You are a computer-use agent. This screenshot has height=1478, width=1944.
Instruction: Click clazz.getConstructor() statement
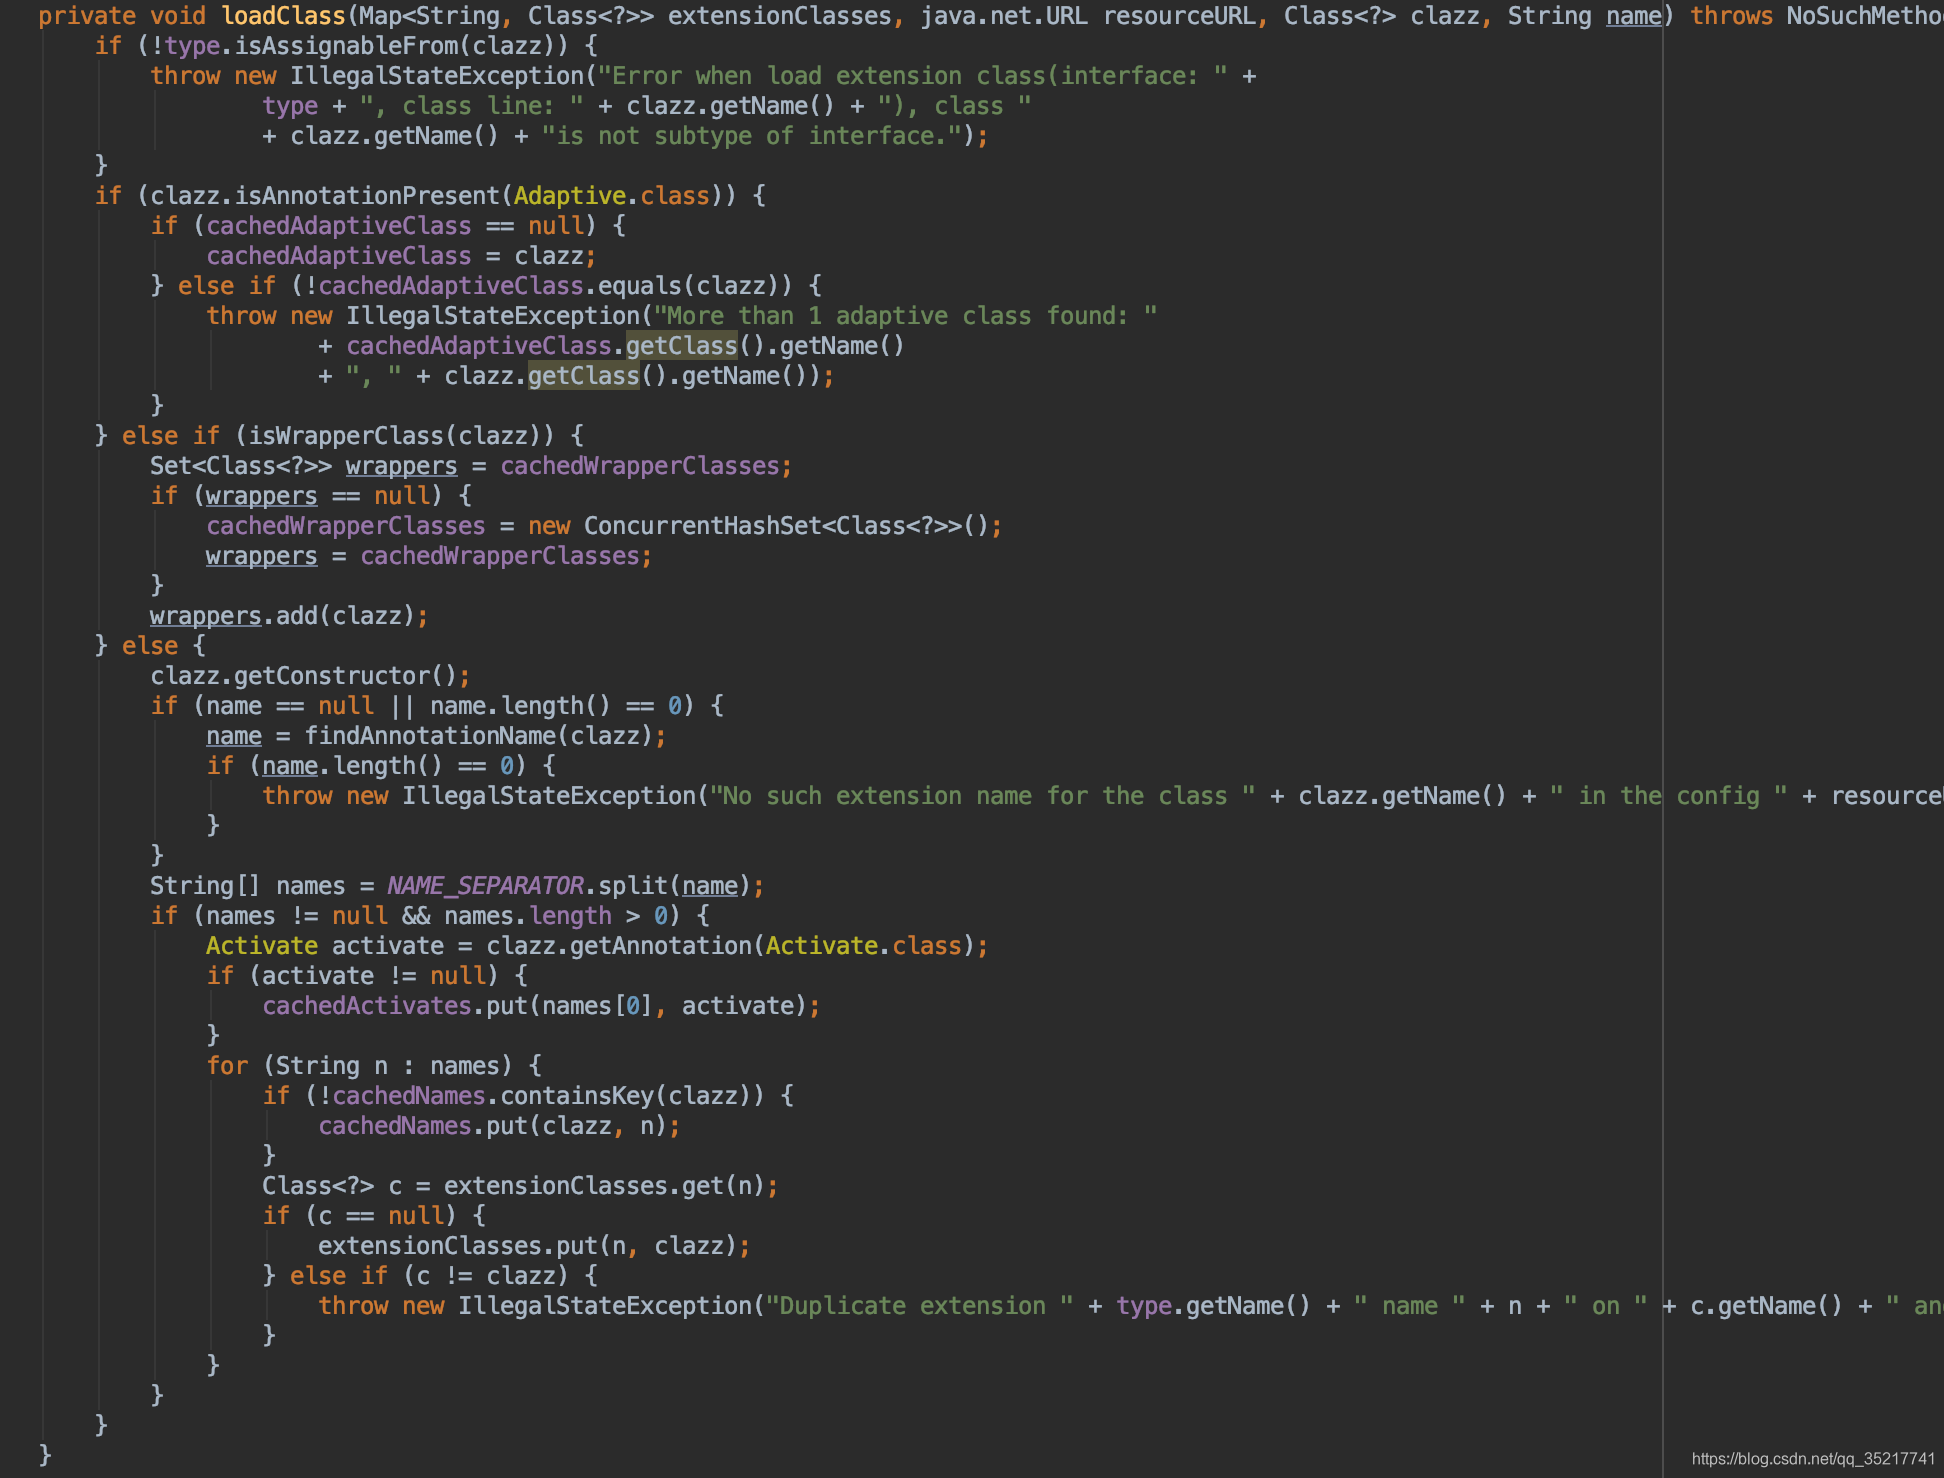pos(310,676)
